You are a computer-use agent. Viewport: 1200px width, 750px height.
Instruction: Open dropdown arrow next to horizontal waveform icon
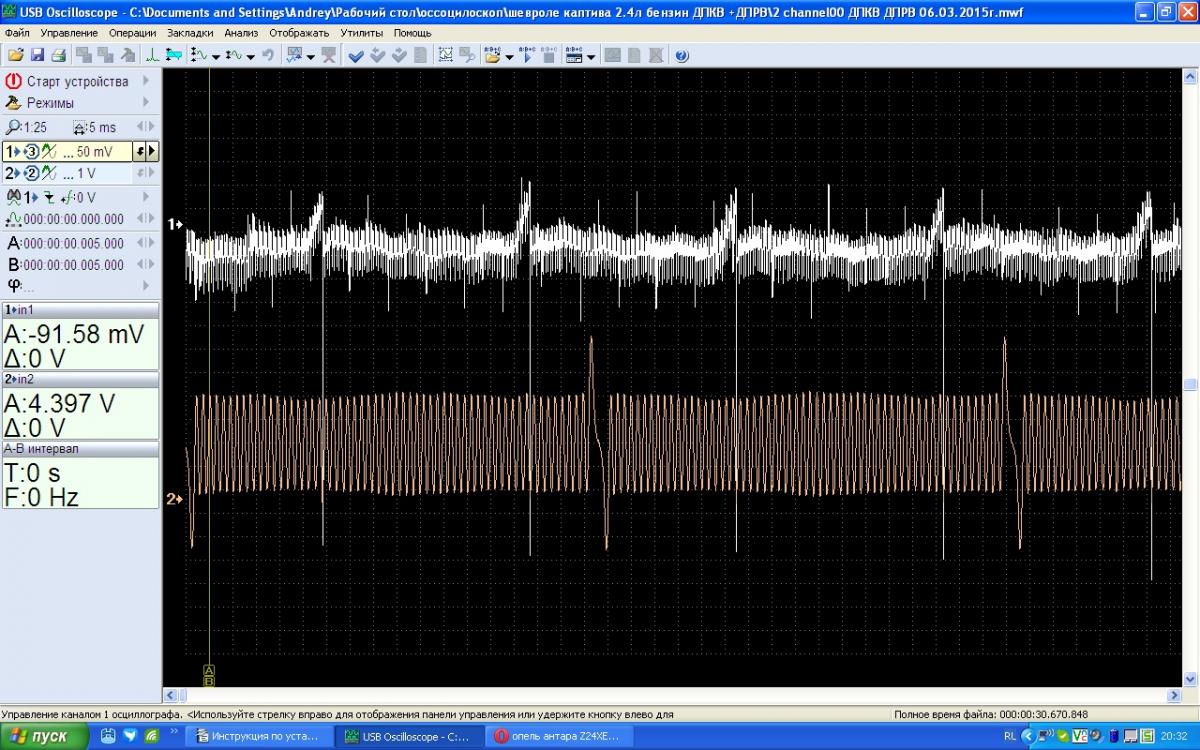[x=251, y=56]
